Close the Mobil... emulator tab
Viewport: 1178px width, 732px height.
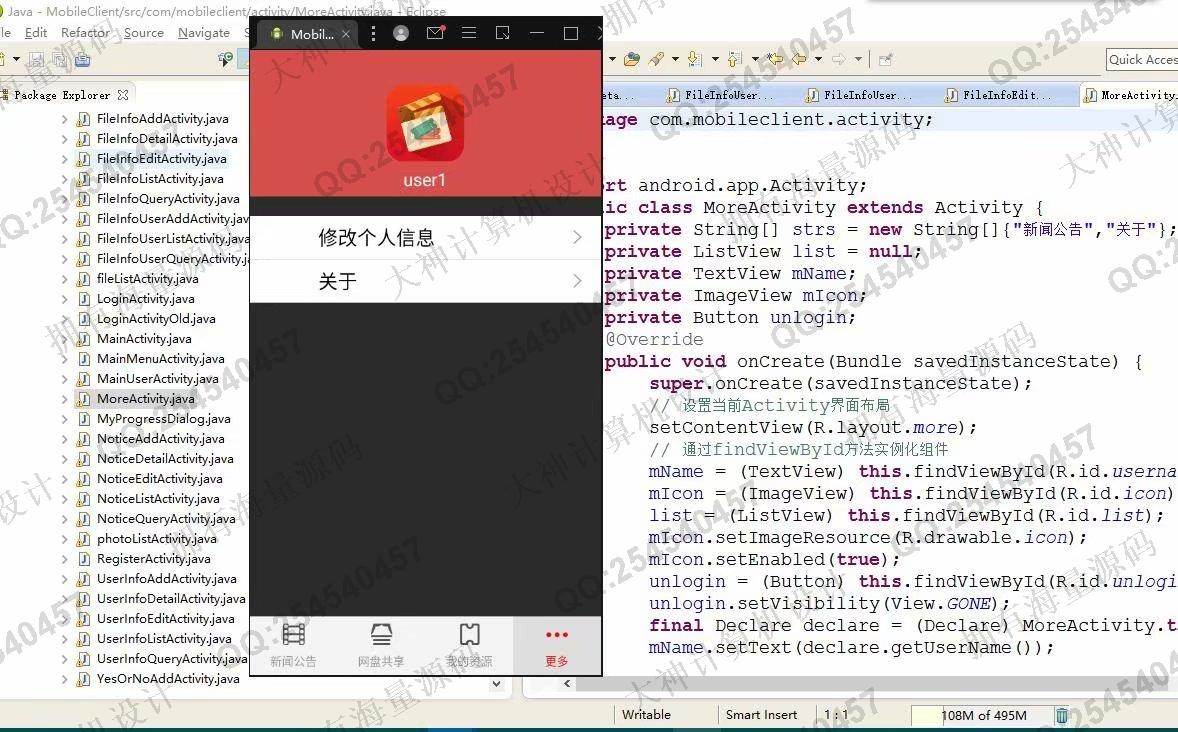346,34
